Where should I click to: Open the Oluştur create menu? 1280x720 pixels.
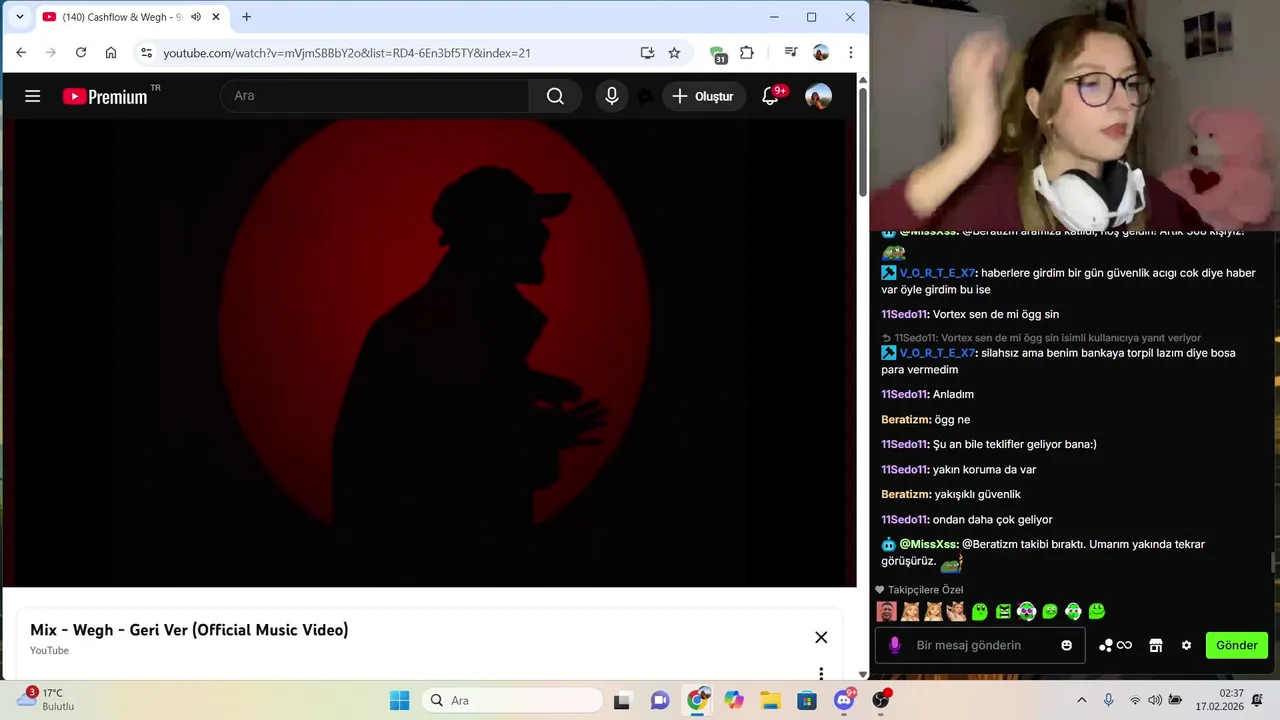tap(704, 96)
